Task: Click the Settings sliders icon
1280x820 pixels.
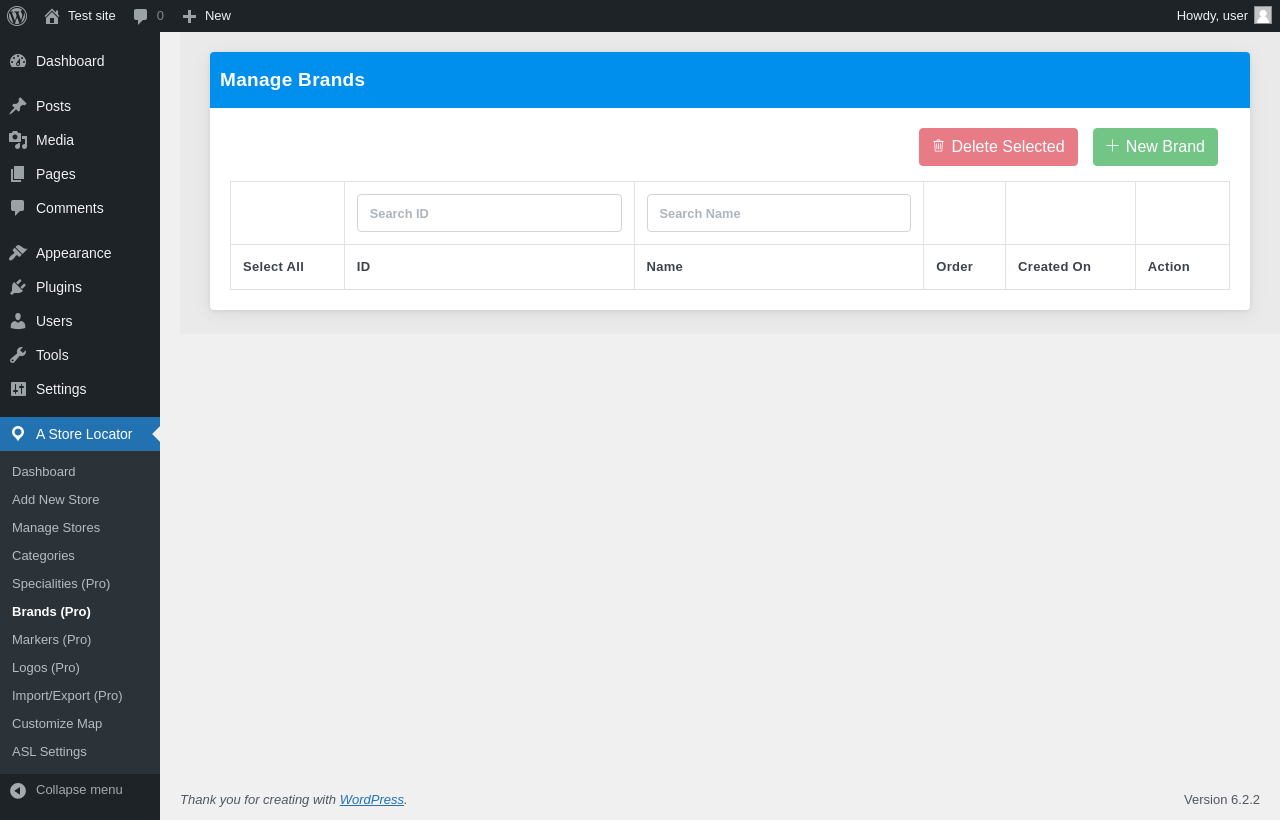Action: (x=18, y=389)
